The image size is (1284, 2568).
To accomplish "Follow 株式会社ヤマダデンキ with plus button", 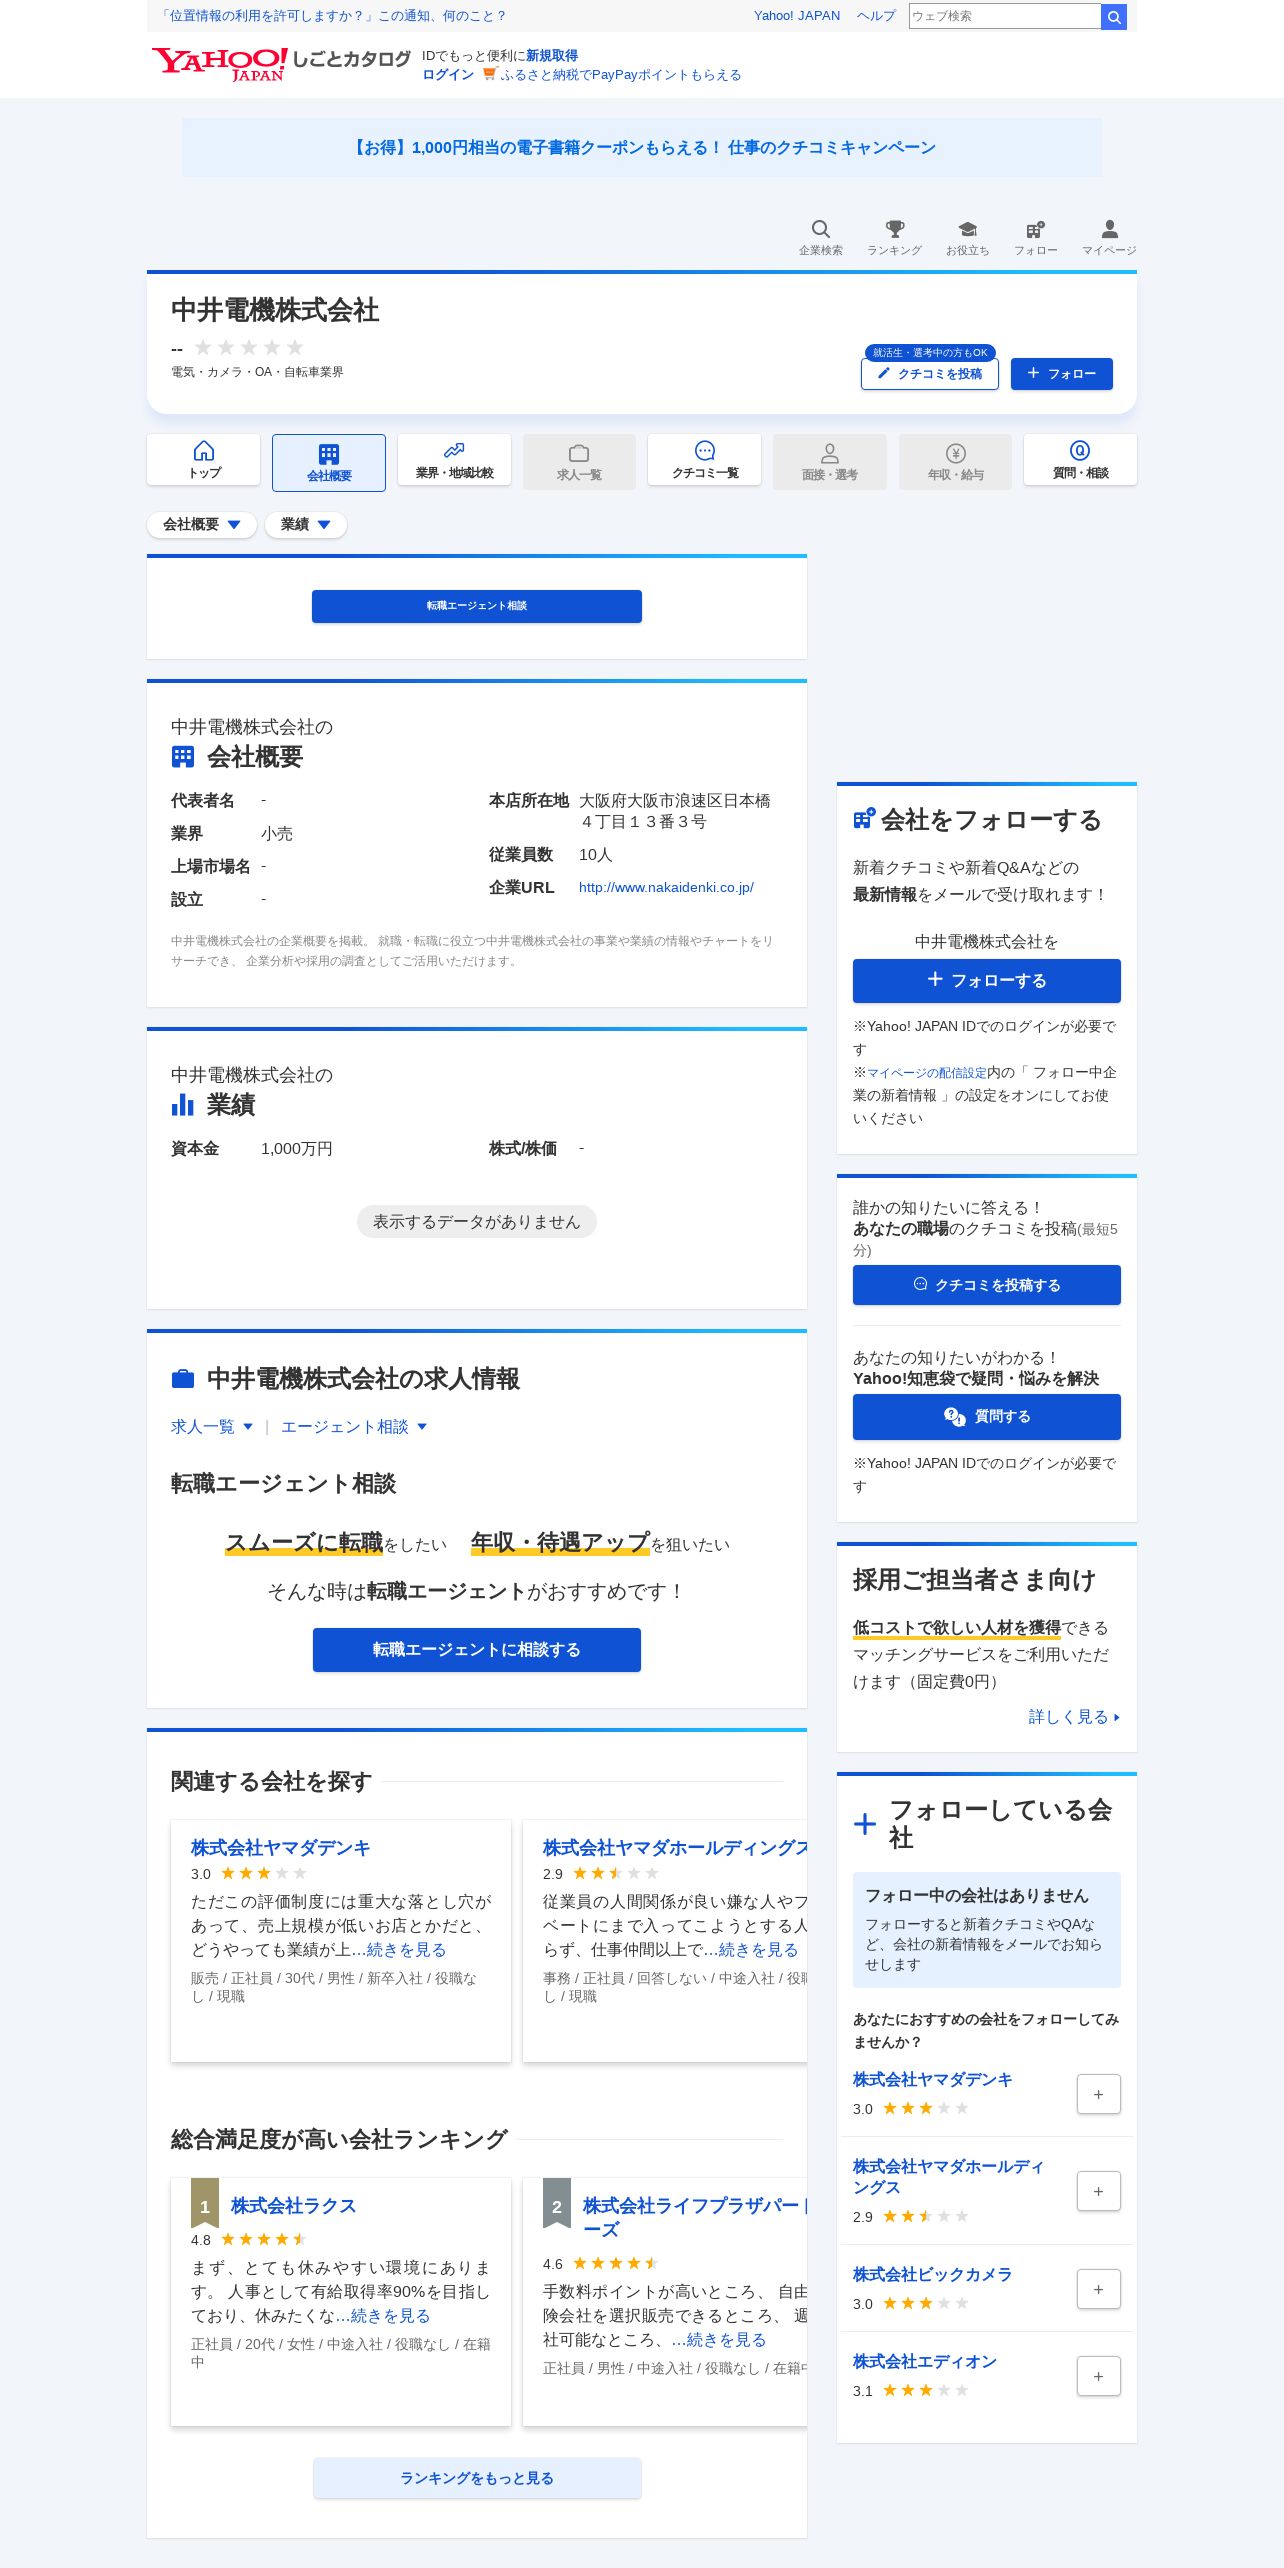I will point(1098,2094).
